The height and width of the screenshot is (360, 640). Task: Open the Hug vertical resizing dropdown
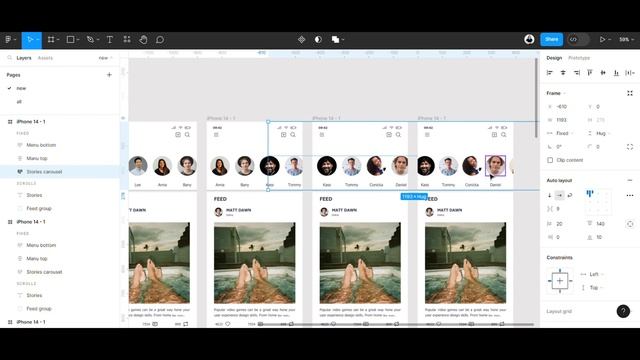pyautogui.click(x=600, y=133)
